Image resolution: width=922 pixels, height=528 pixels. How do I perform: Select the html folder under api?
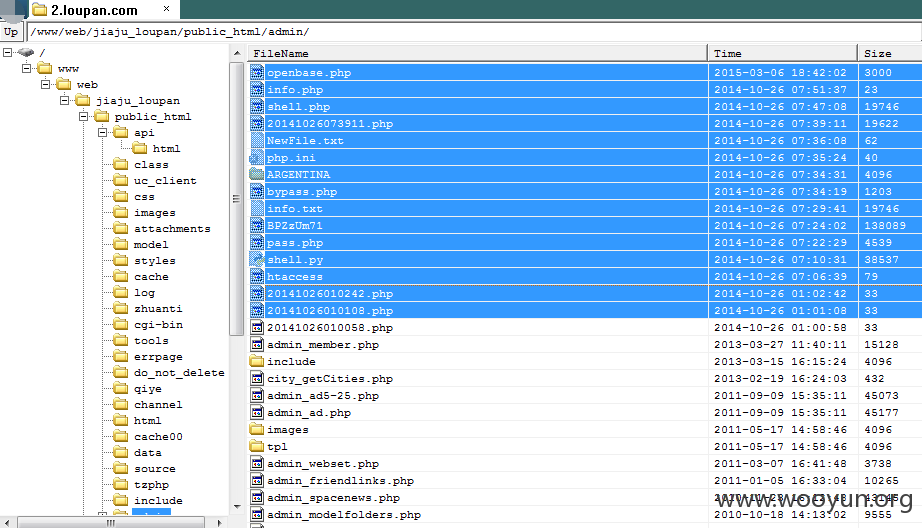pos(166,148)
